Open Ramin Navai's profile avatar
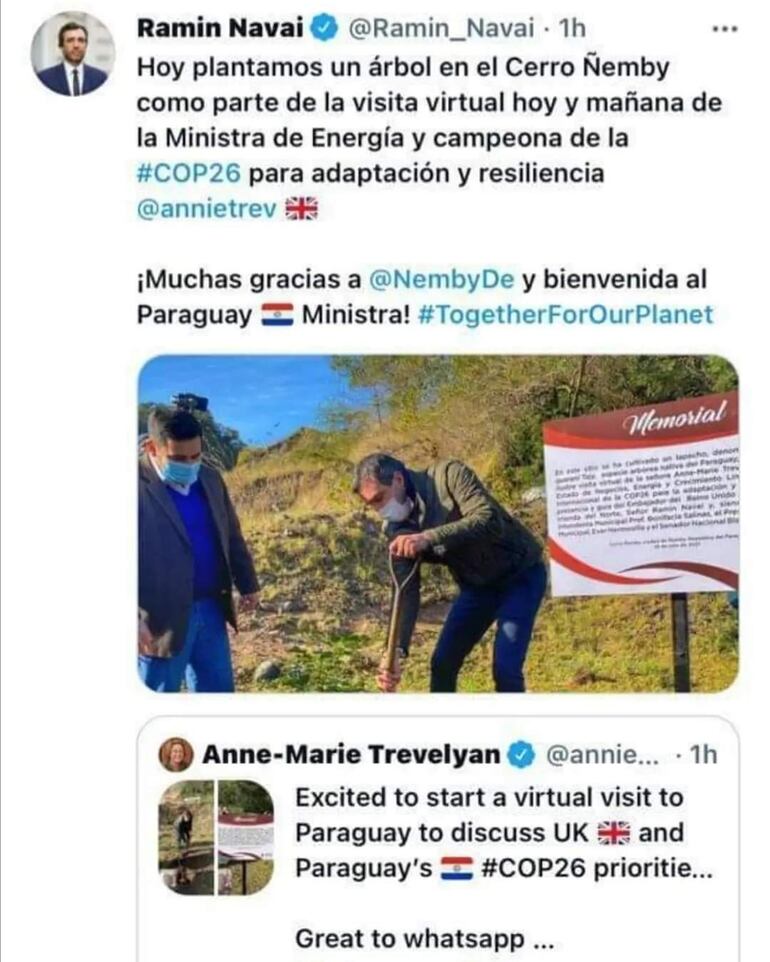Screen dimensions: 770x962 pyautogui.click(x=73, y=54)
